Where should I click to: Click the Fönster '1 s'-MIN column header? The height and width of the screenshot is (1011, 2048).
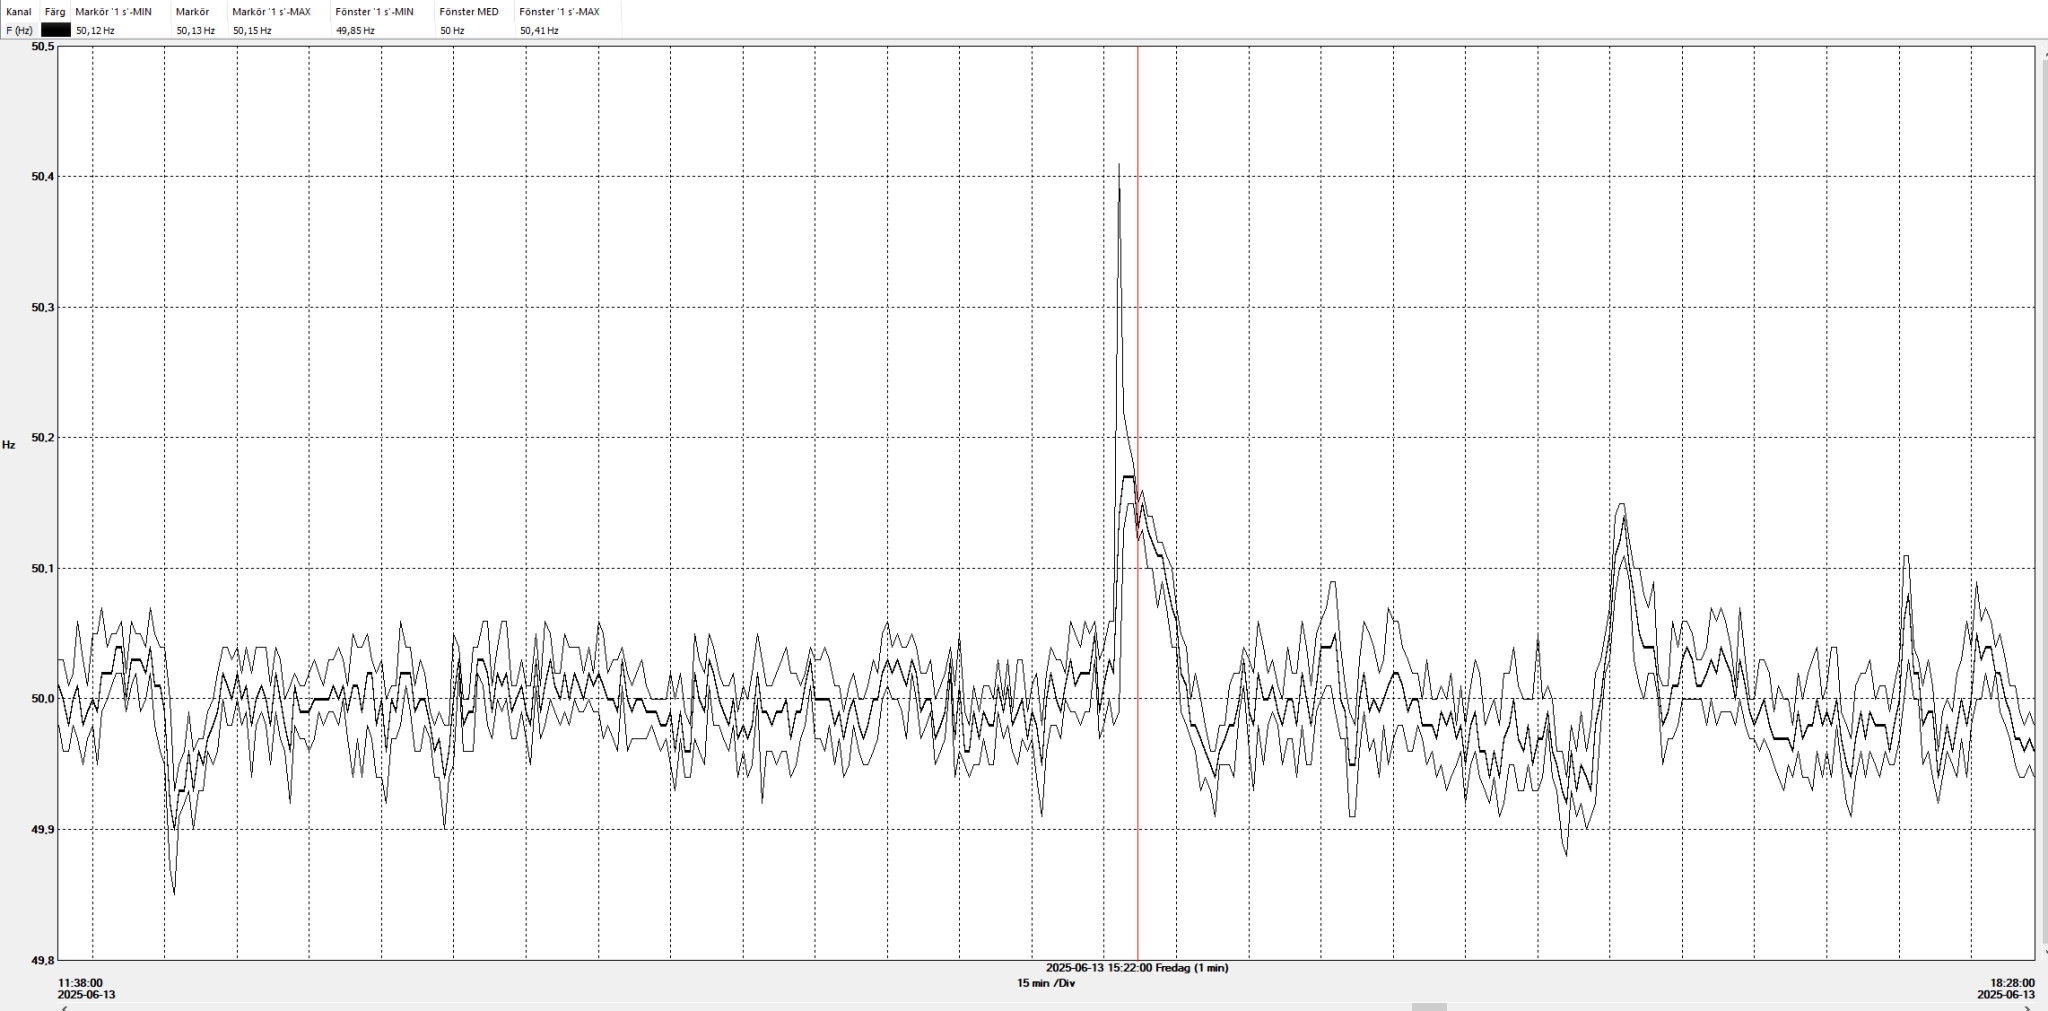point(374,12)
